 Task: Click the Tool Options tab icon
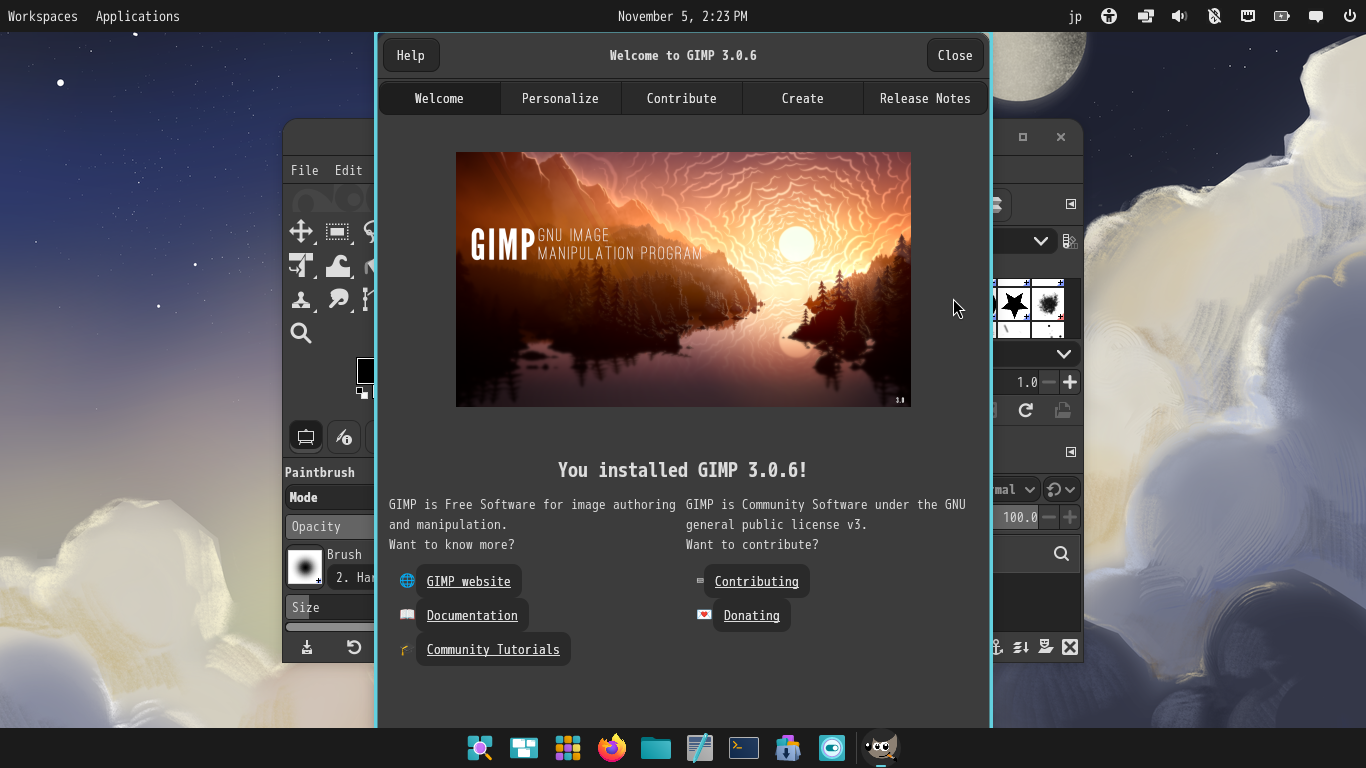tap(306, 437)
